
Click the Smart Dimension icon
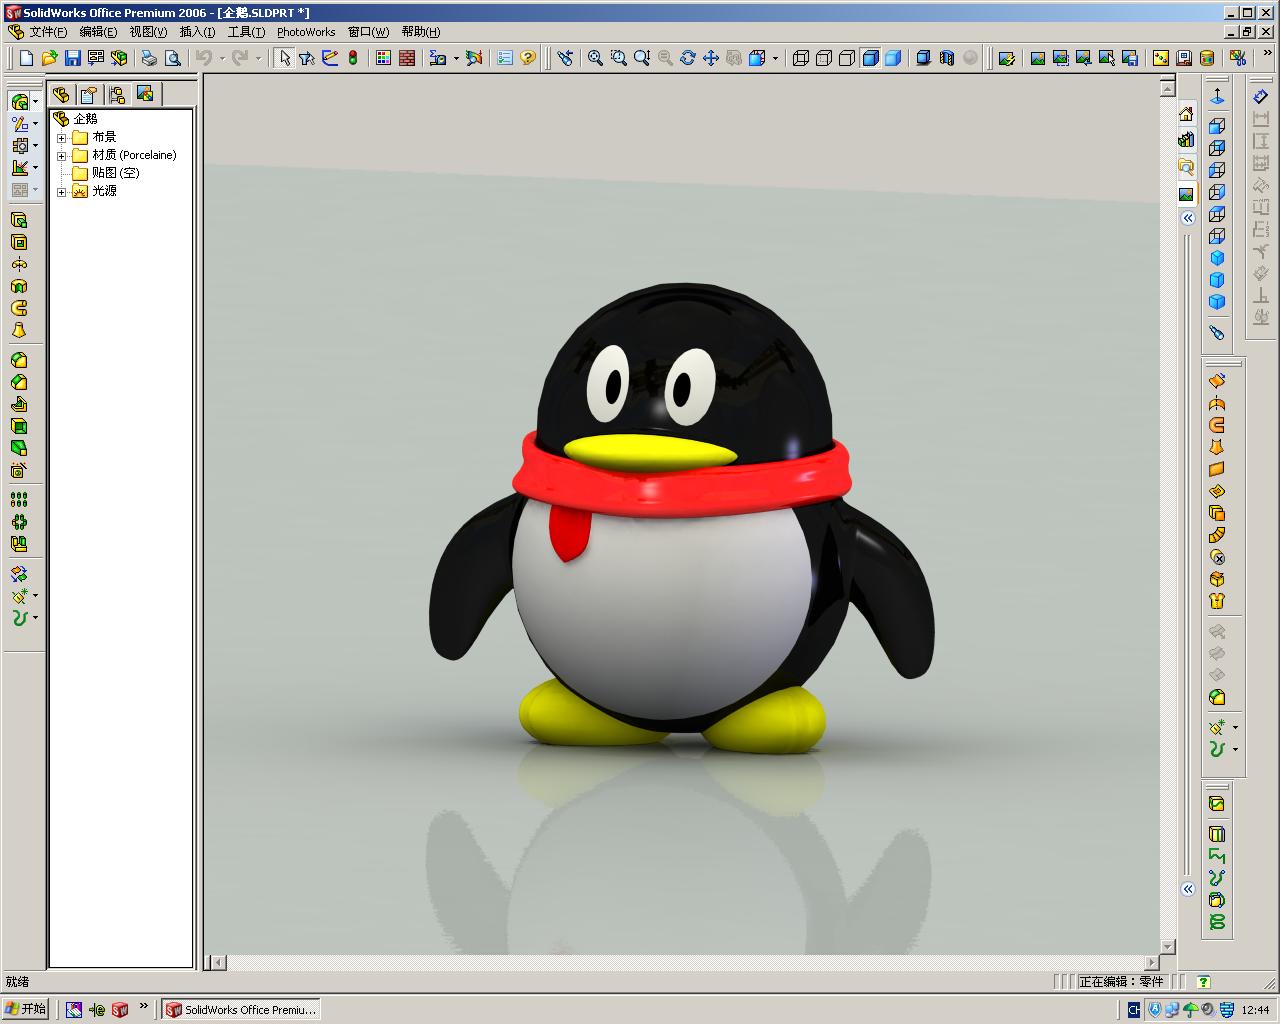coord(1261,97)
